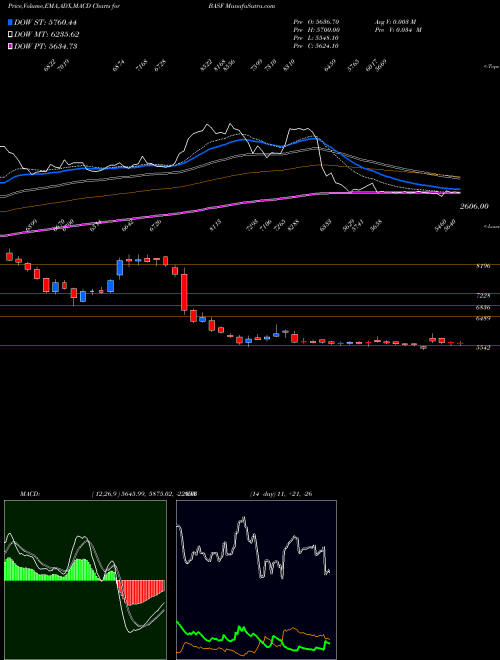
Task: Click the Pre H: 5700.00 value
Action: (x=317, y=30)
